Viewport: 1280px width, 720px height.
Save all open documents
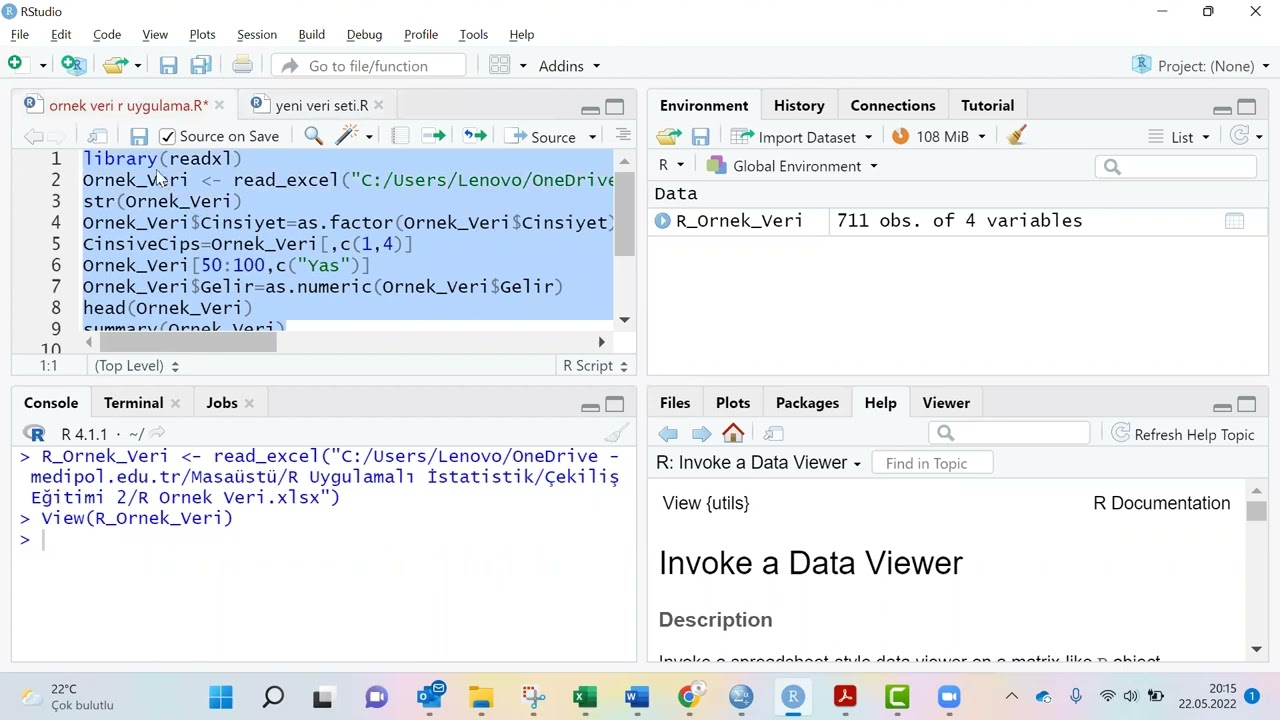click(200, 66)
